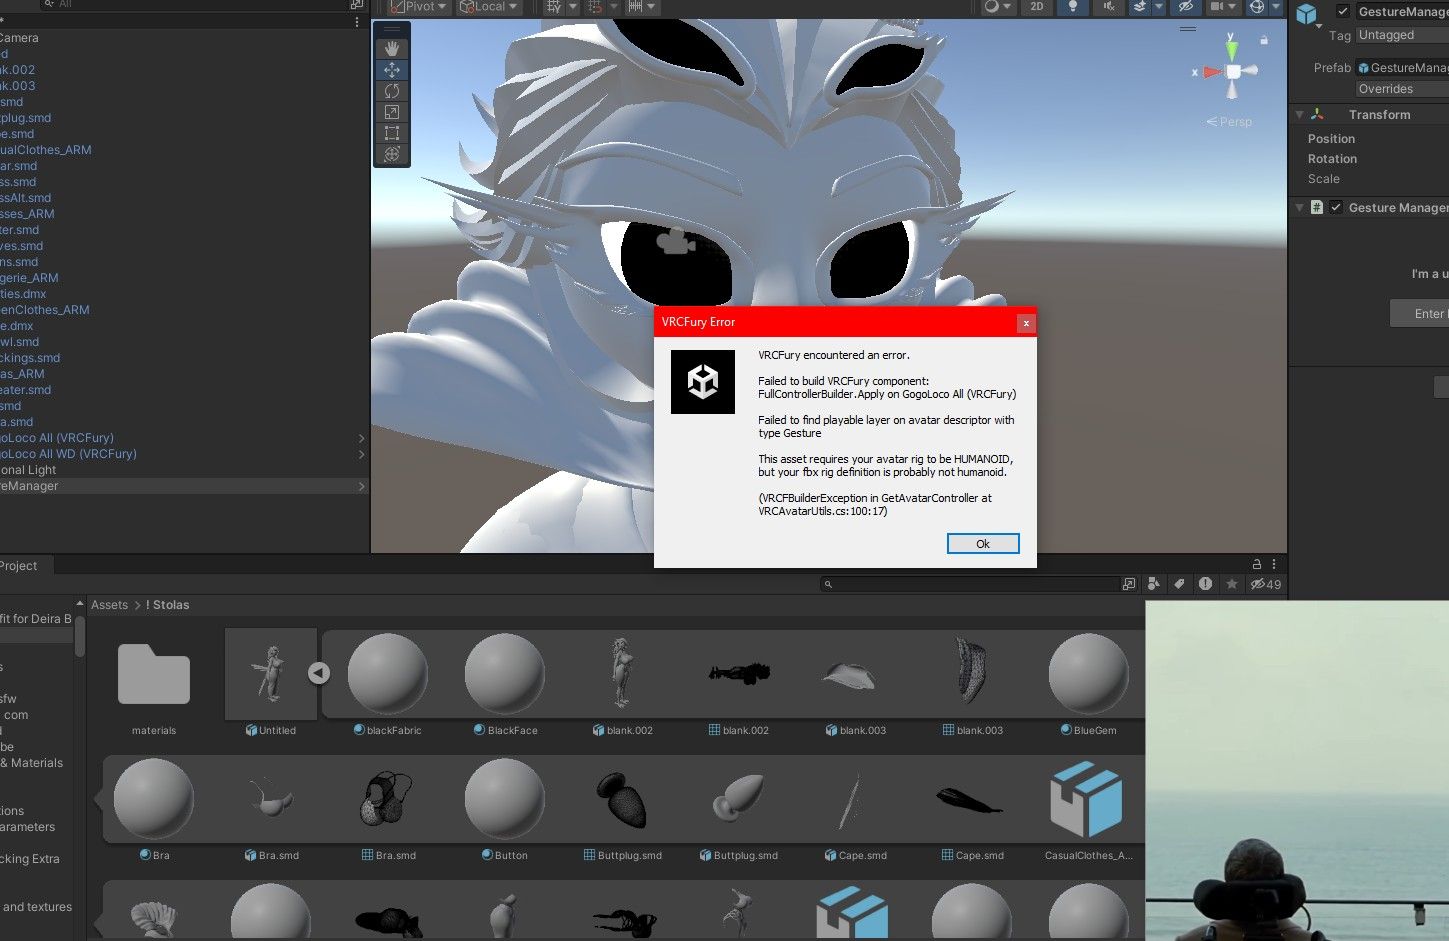This screenshot has height=941, width=1449.
Task: Open the Gizmos menu icon
Action: (1257, 6)
